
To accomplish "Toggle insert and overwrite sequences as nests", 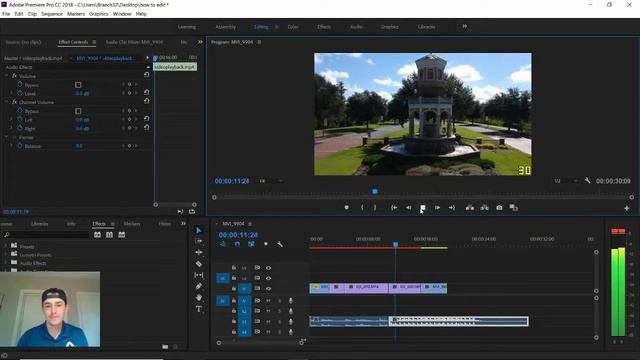I will pos(223,244).
